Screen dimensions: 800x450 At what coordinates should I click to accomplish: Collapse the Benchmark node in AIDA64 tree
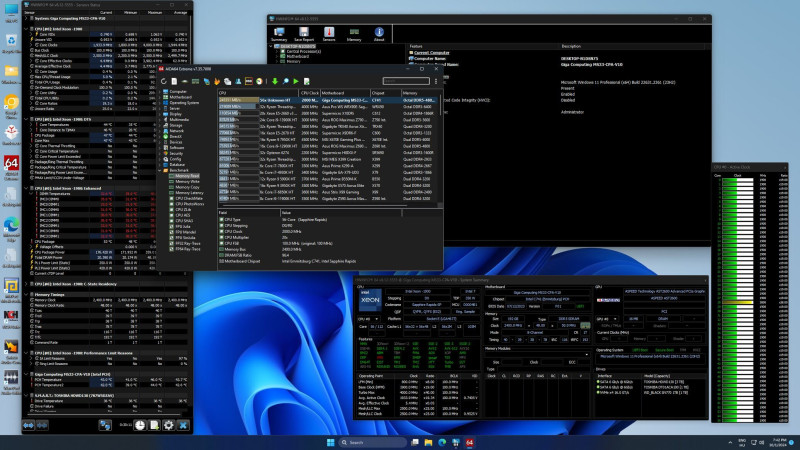(x=160, y=170)
